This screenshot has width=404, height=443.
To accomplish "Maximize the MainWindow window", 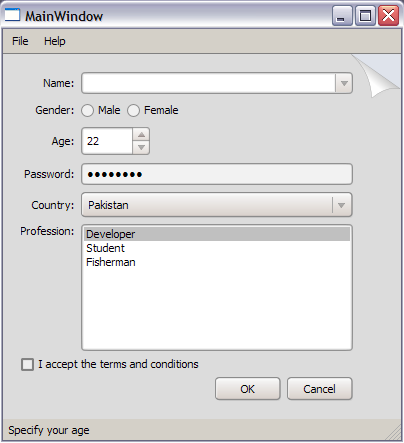I will point(365,16).
